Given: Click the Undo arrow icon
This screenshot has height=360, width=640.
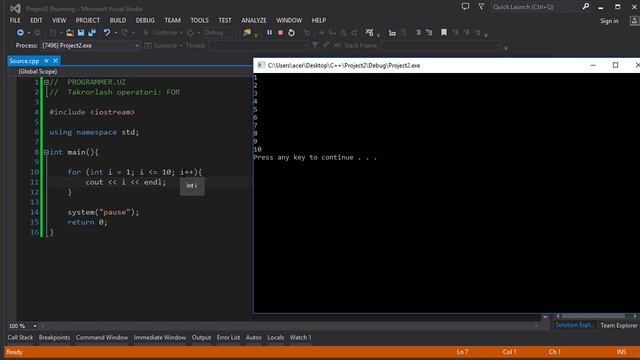Looking at the screenshot, I should click(107, 33).
